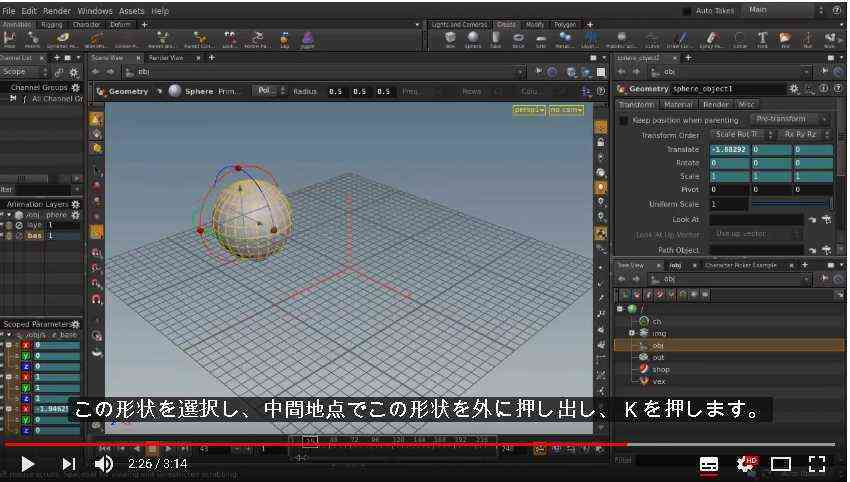This screenshot has height=482, width=850.
Task: Click the viewport lock icon on right toolbar
Action: (601, 143)
